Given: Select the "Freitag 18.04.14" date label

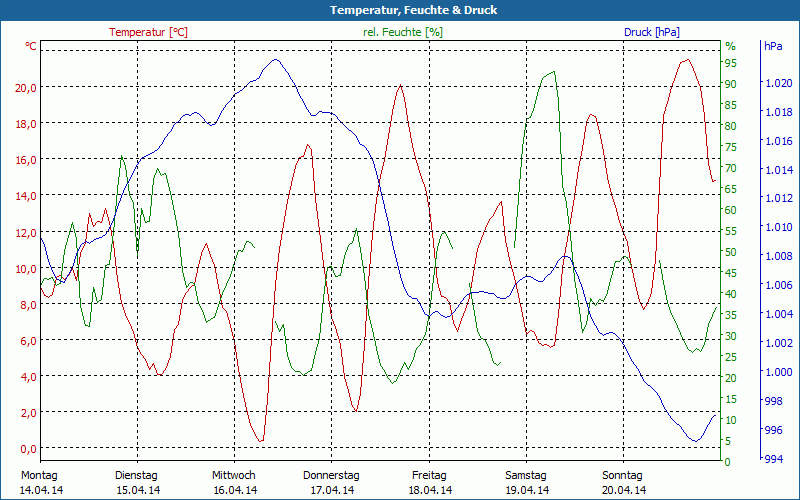Looking at the screenshot, I should point(429,482).
